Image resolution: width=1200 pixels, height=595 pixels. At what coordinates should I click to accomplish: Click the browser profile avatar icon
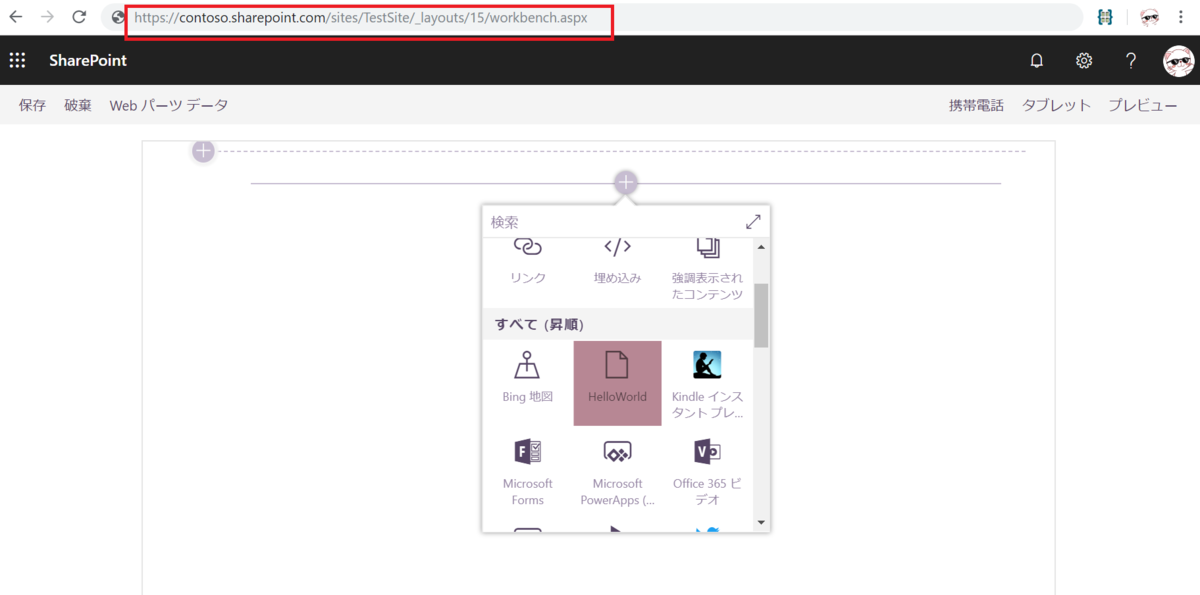(1149, 17)
